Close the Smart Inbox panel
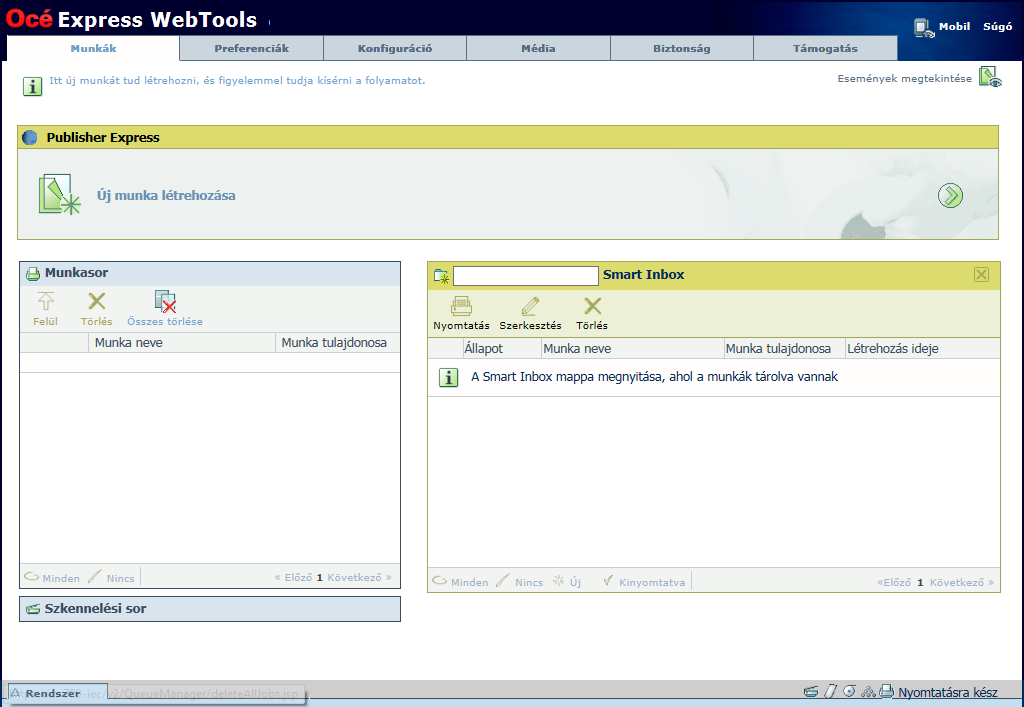The height and width of the screenshot is (707, 1024). click(981, 275)
